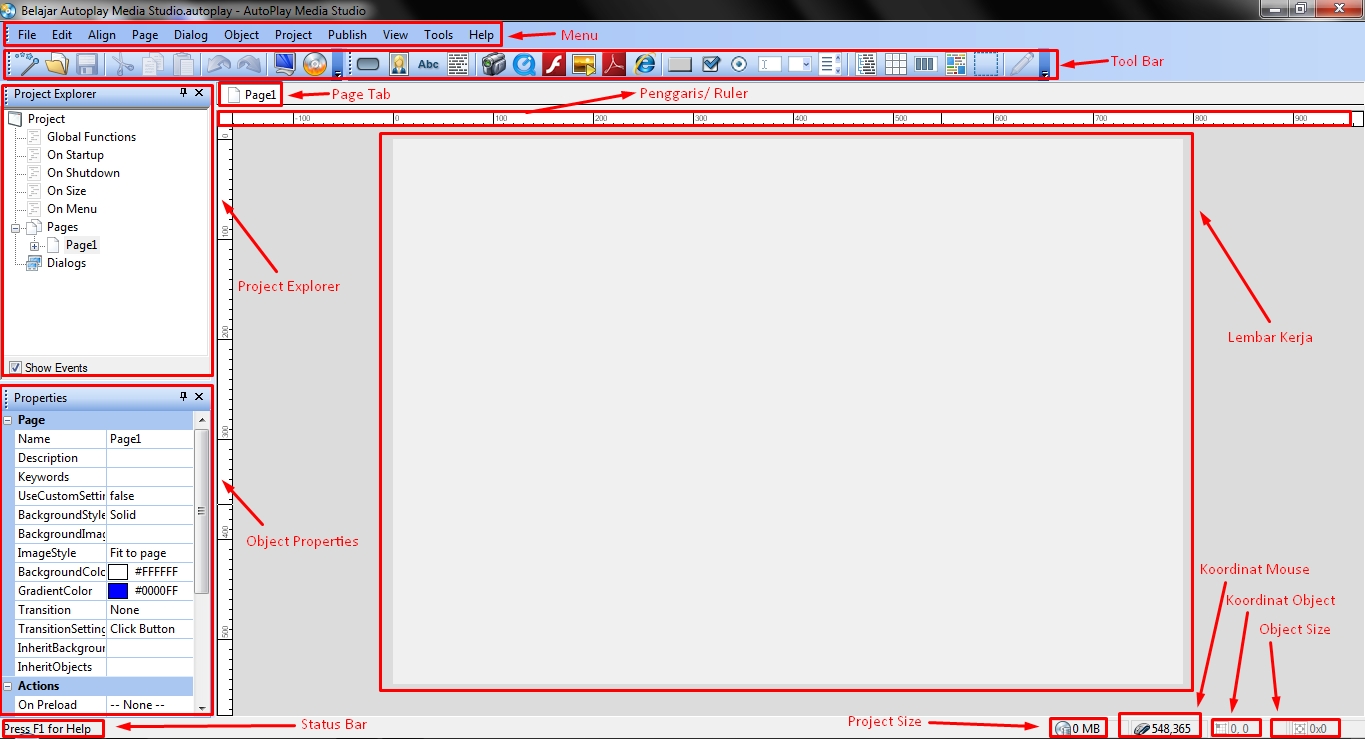Insert a PDF object
This screenshot has width=1365, height=739.
pos(614,64)
